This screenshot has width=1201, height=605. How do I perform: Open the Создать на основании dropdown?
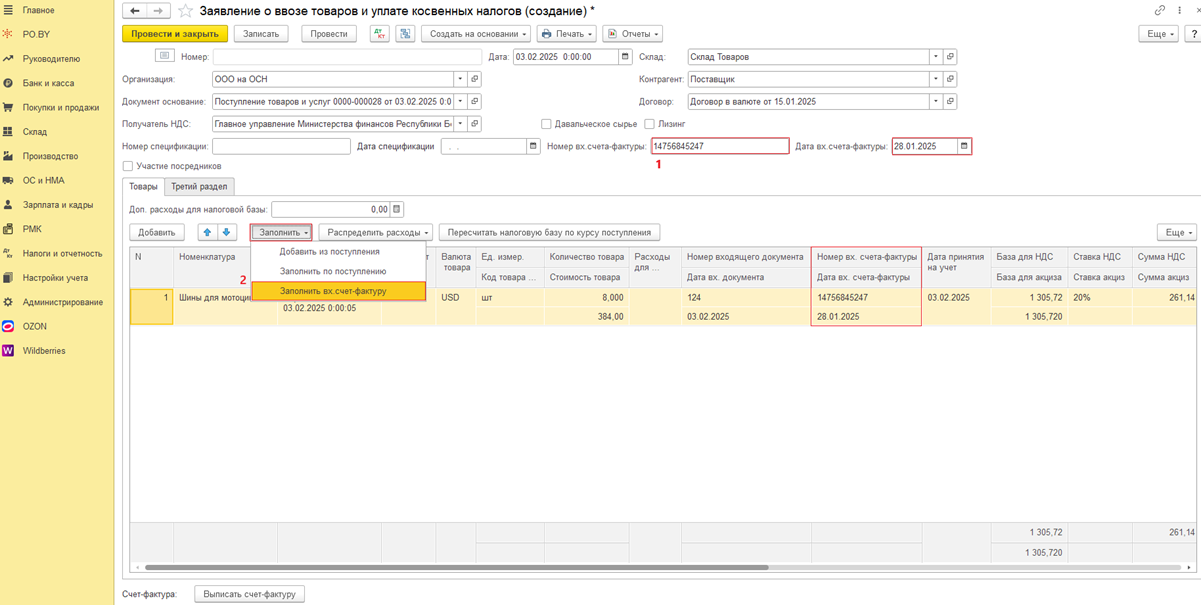(476, 34)
